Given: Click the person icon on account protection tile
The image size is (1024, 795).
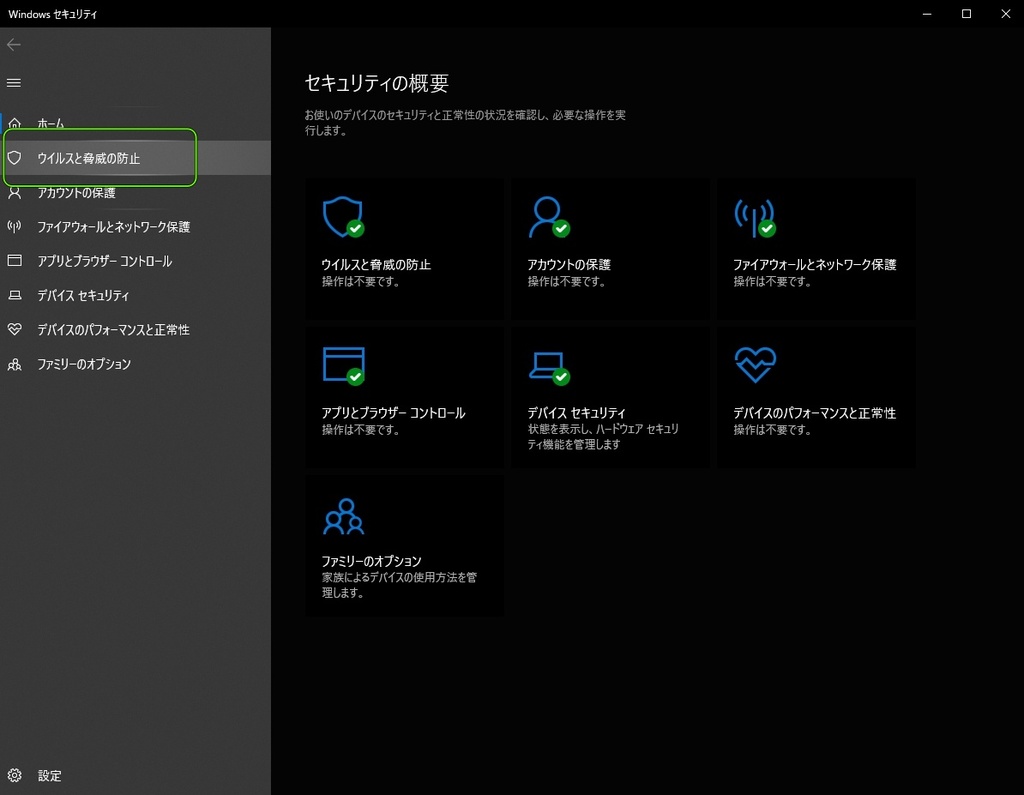Looking at the screenshot, I should tap(547, 216).
